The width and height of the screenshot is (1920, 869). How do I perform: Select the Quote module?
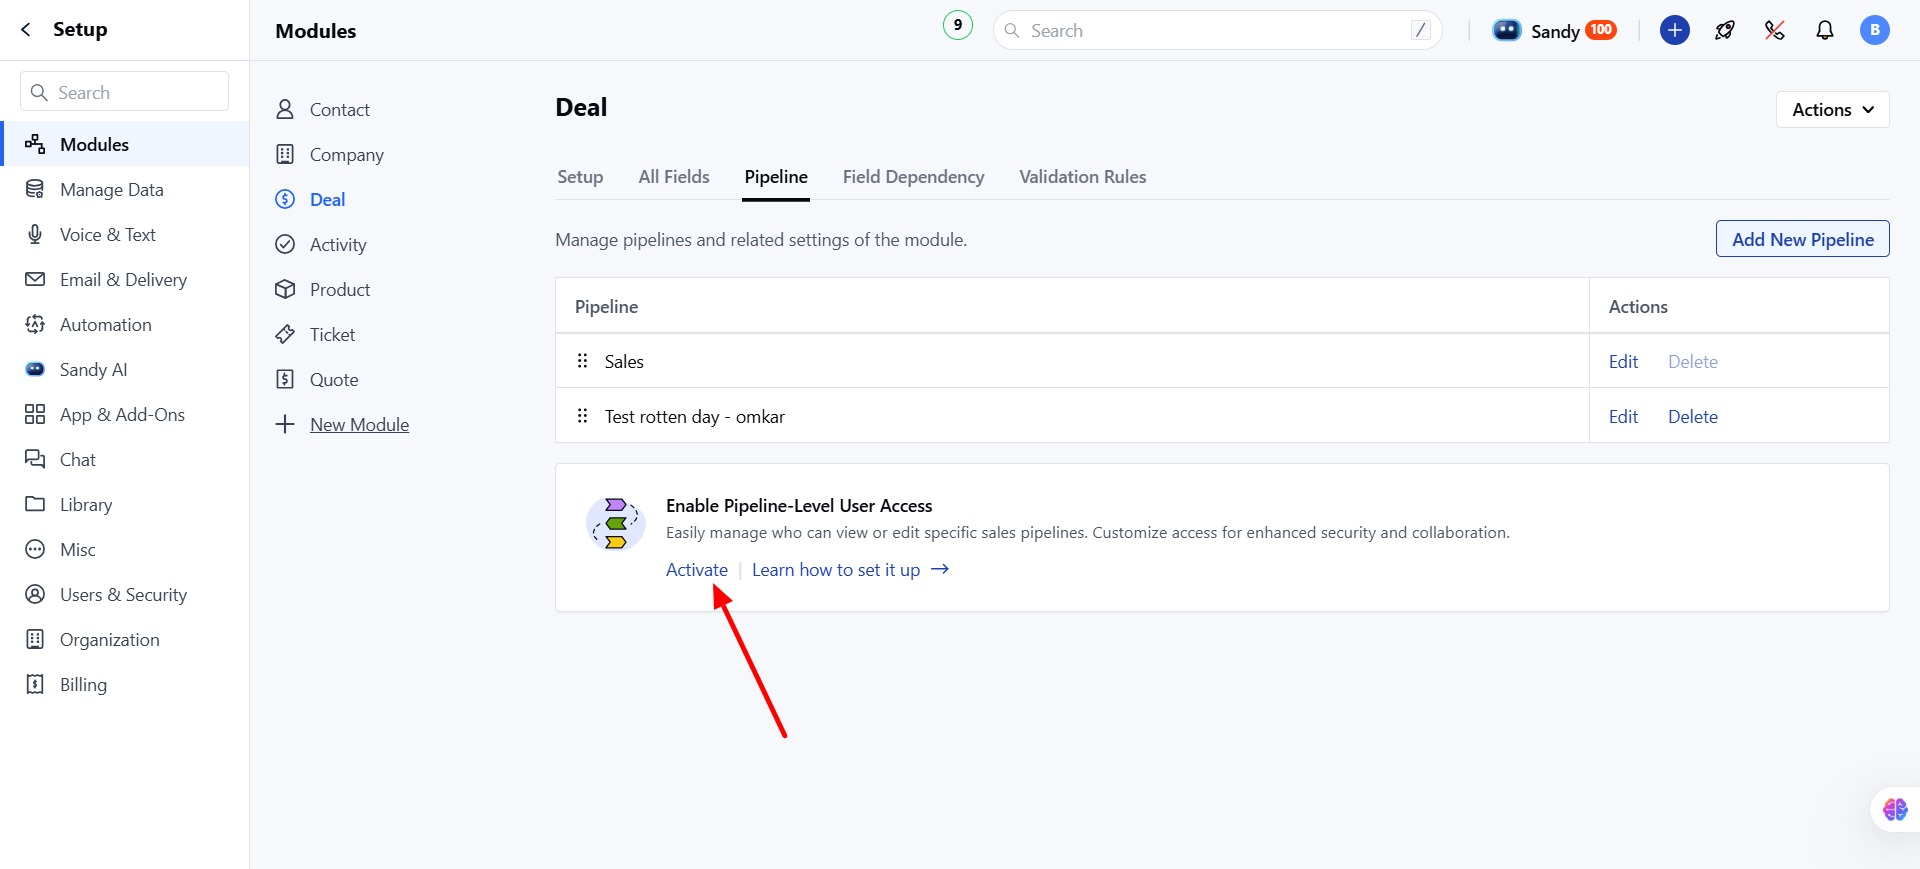(334, 379)
